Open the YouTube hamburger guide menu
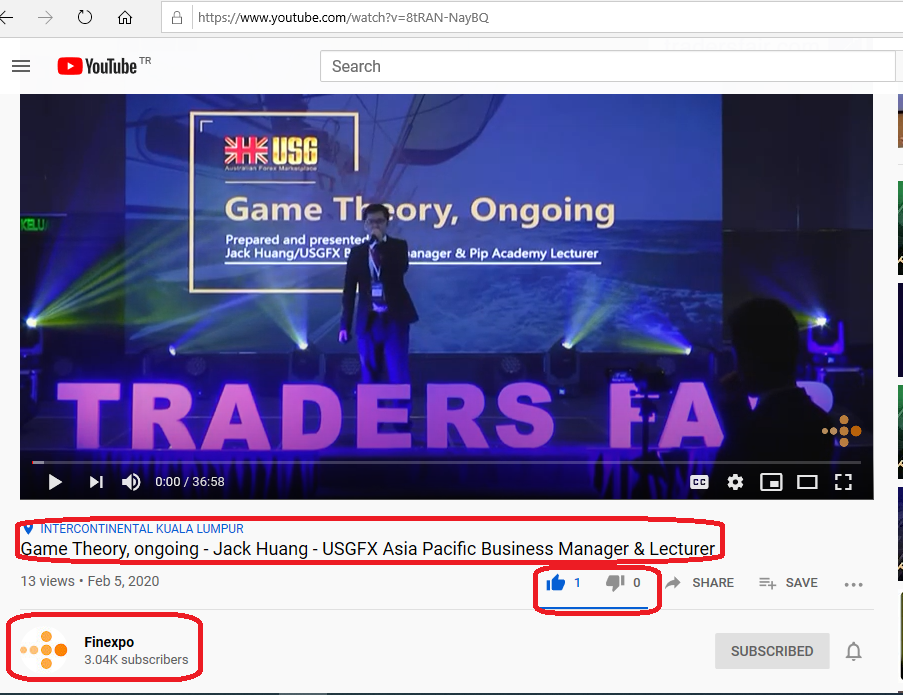 21,66
